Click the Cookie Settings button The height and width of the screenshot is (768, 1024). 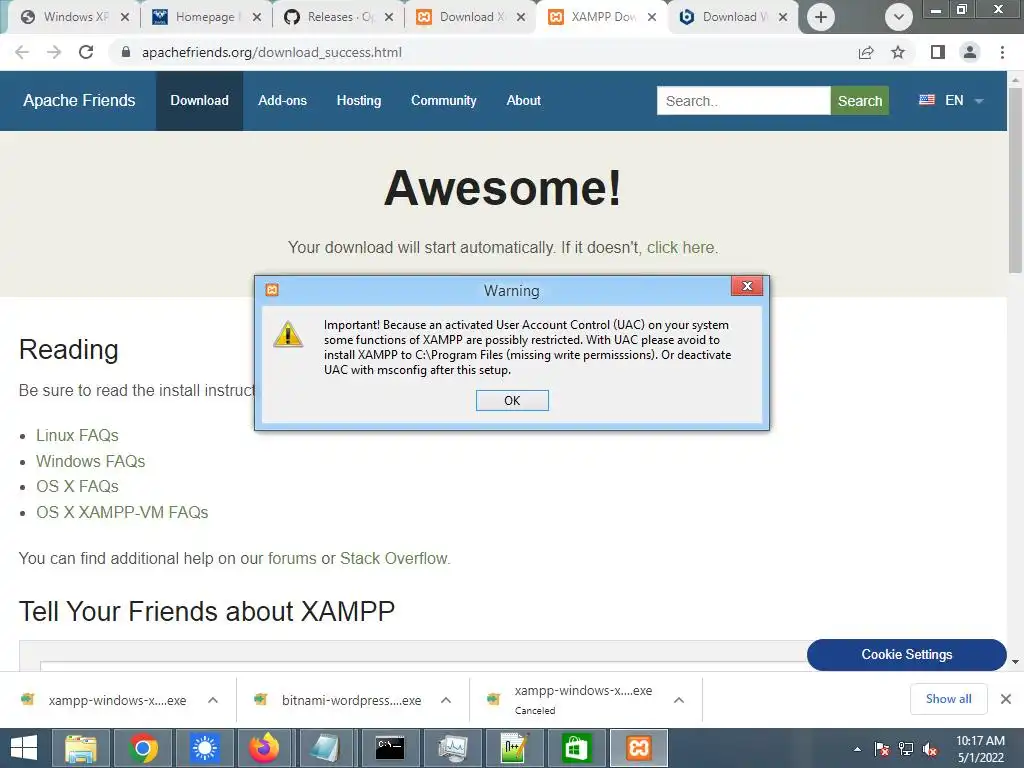[x=906, y=654]
